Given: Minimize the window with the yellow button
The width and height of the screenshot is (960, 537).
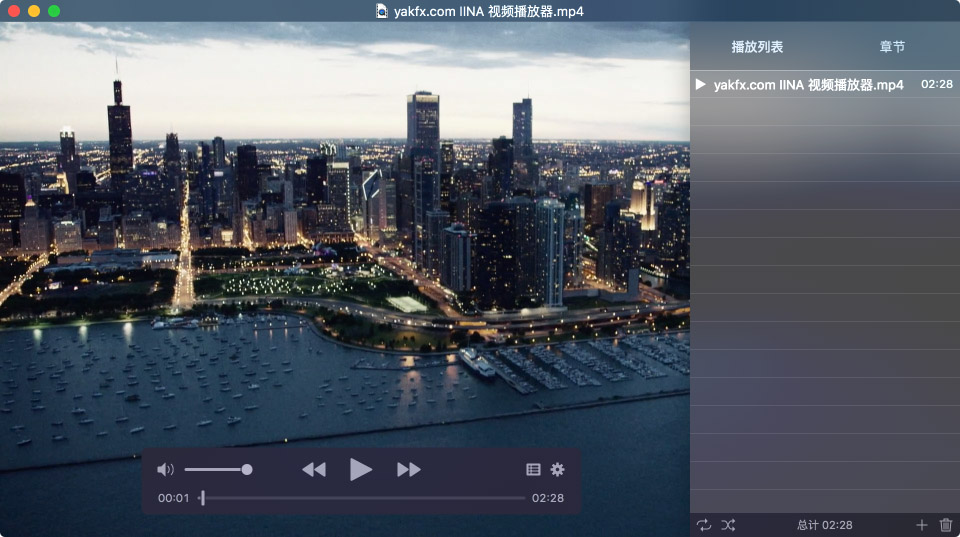Looking at the screenshot, I should [x=34, y=11].
